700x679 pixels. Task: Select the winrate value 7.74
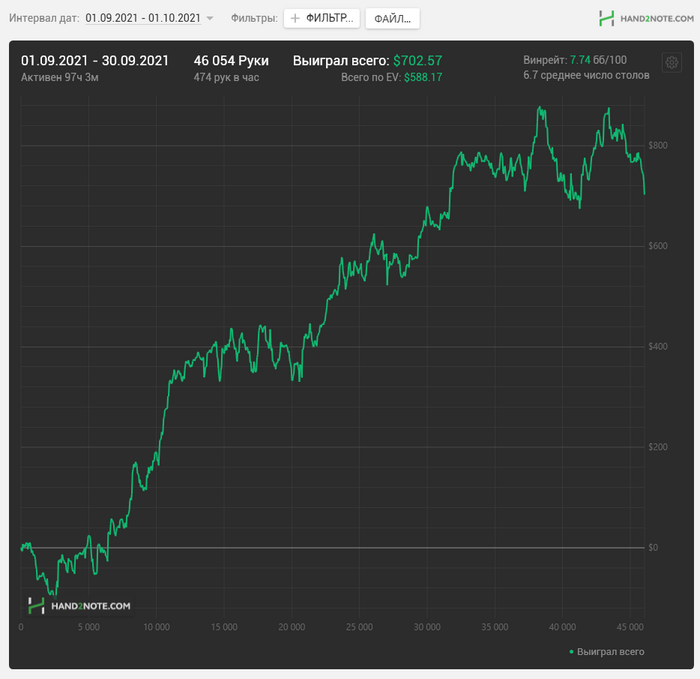click(x=580, y=60)
